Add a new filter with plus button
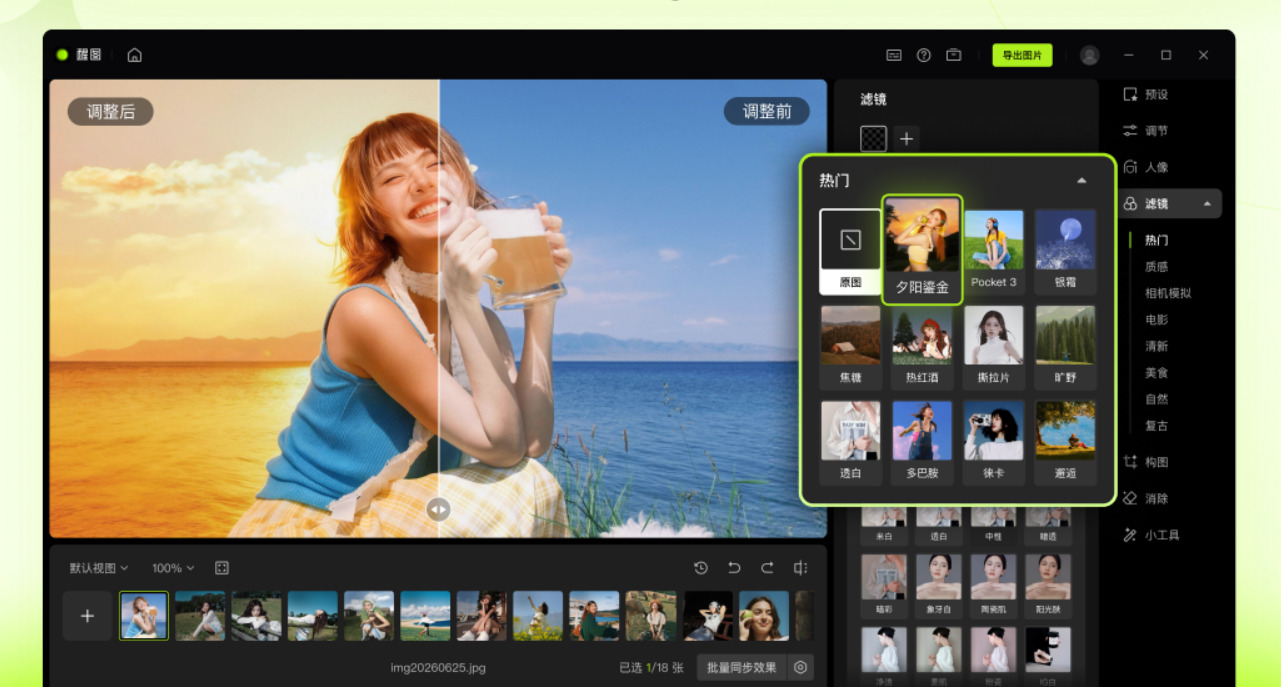This screenshot has height=687, width=1281. [x=906, y=139]
